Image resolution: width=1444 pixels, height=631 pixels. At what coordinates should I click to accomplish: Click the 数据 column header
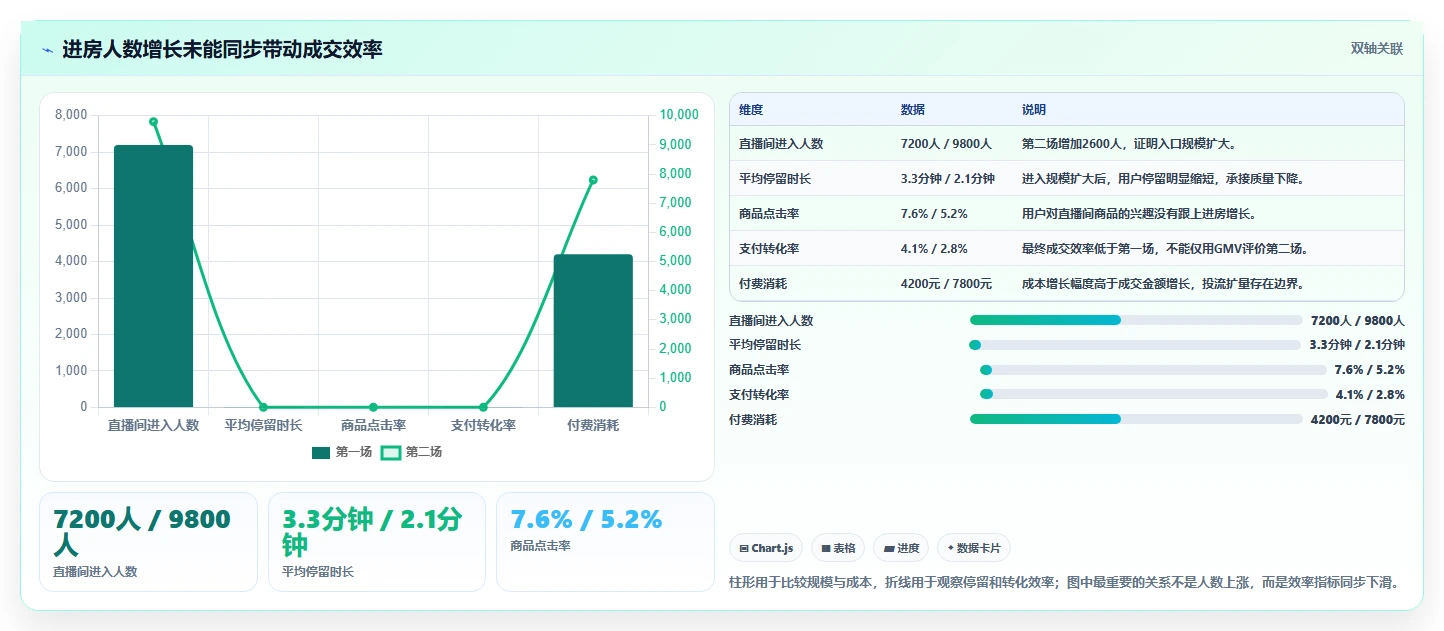pos(913,110)
